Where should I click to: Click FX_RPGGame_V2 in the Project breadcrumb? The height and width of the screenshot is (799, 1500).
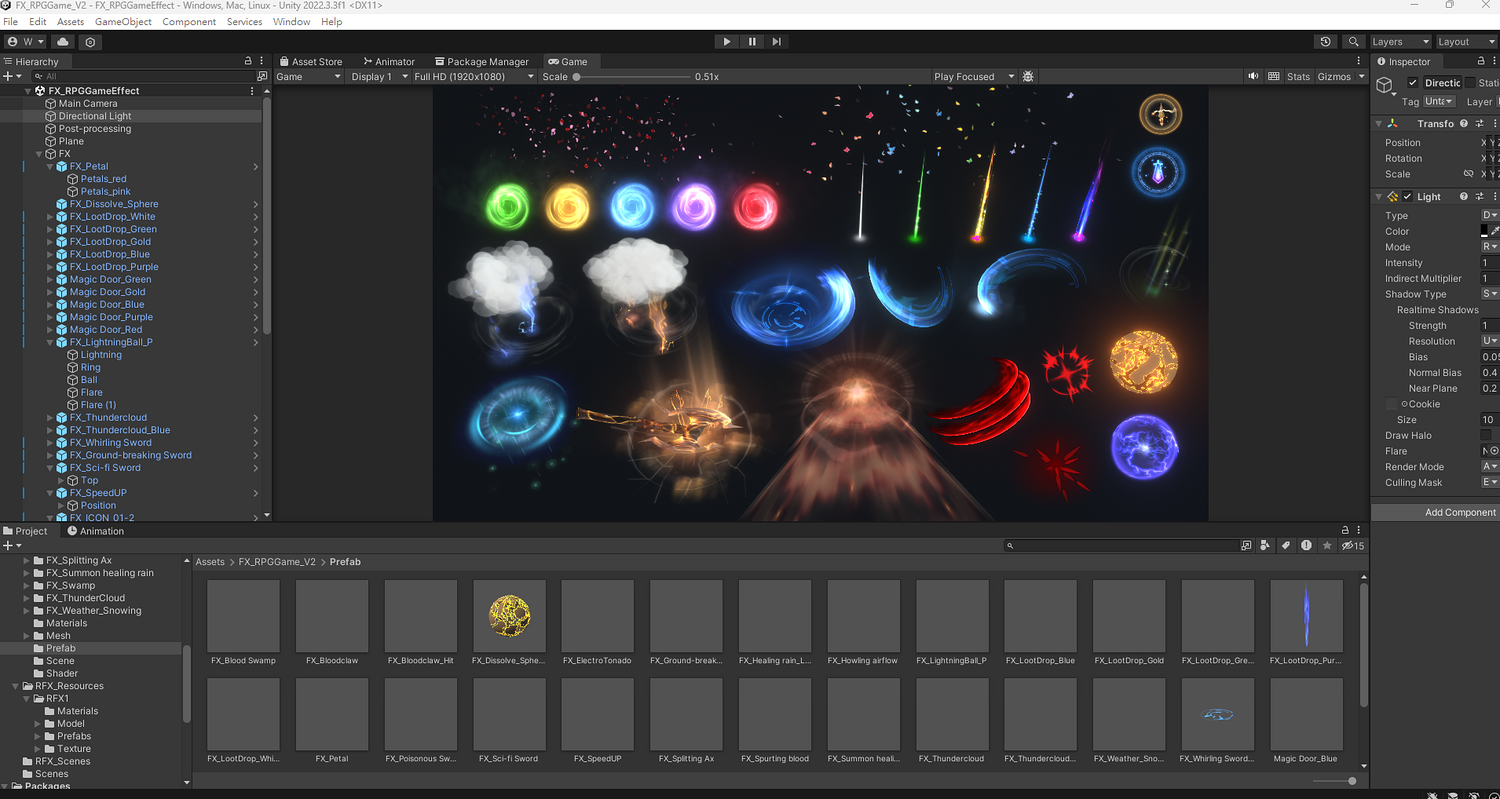[277, 562]
